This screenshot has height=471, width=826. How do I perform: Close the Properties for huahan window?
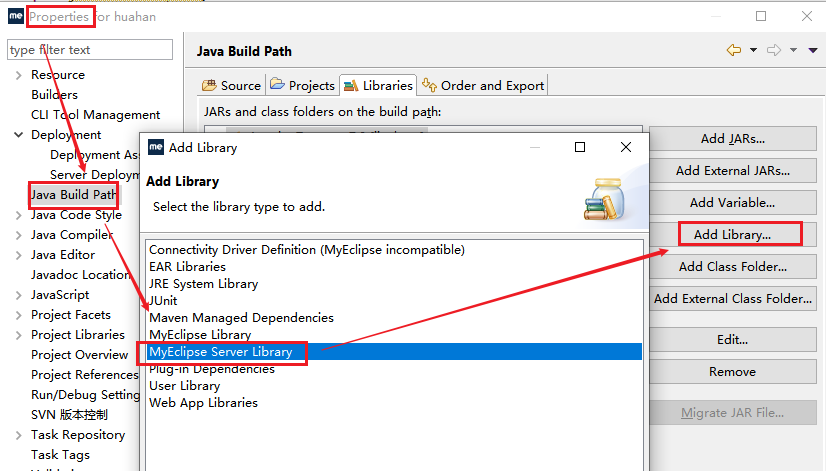point(807,16)
